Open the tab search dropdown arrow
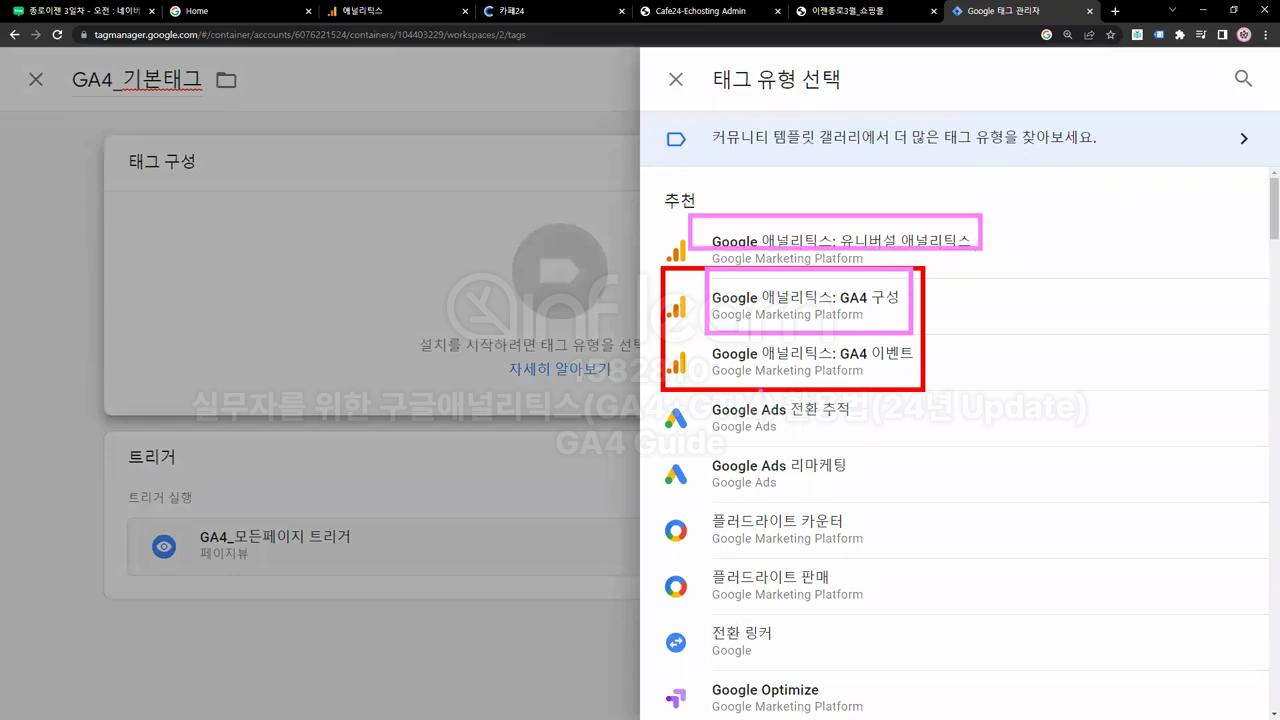The width and height of the screenshot is (1280, 720). coord(1174,11)
